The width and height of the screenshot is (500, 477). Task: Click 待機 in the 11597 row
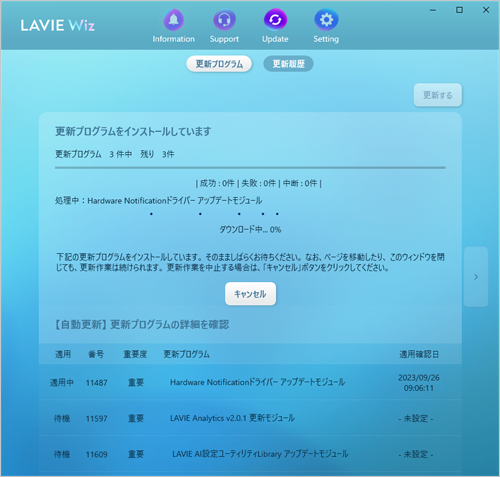point(62,418)
